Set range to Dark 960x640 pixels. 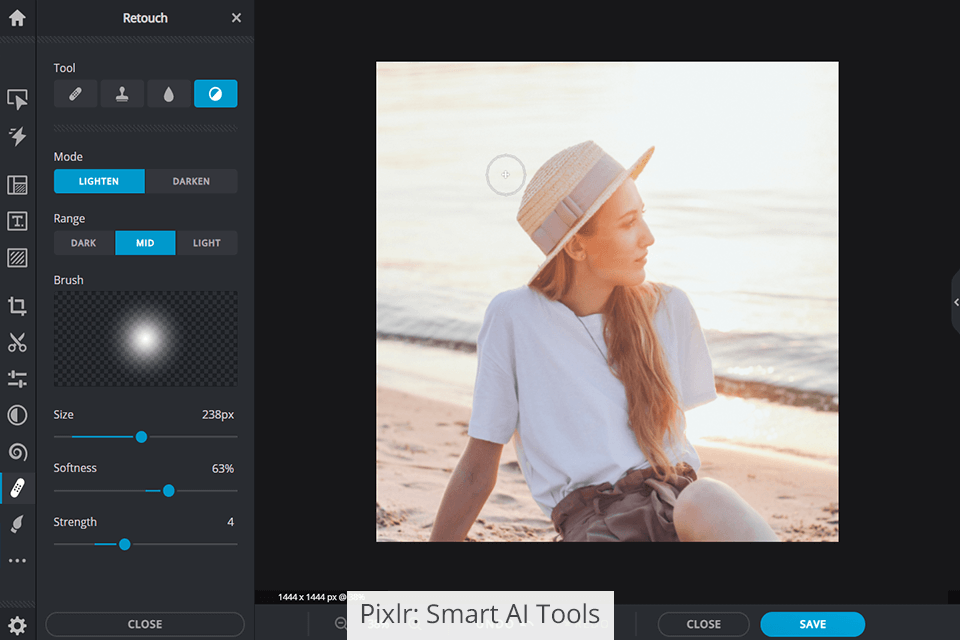(83, 243)
